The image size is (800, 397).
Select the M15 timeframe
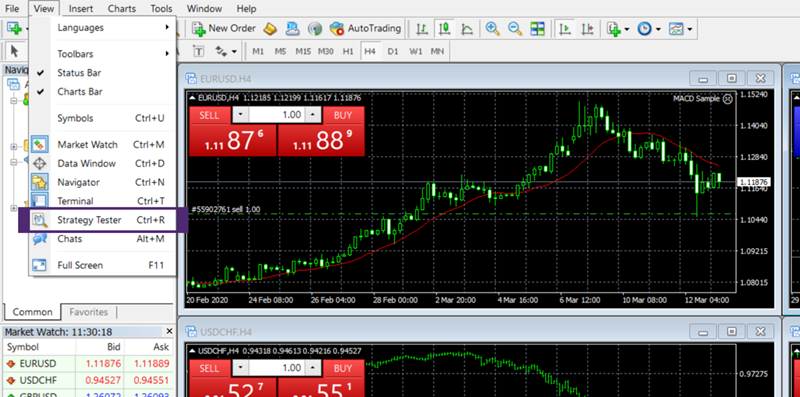303,52
